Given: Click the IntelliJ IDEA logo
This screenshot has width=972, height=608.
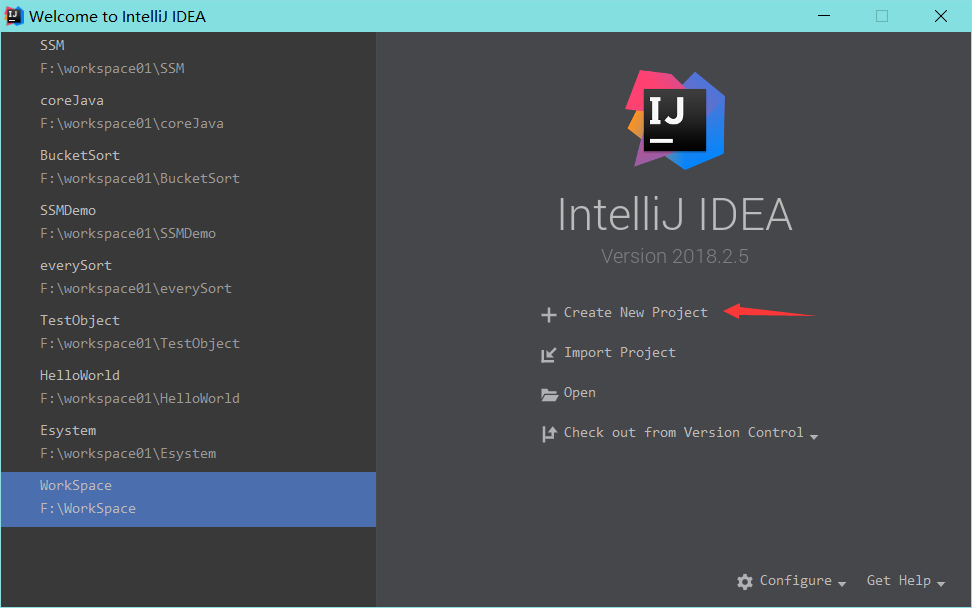Looking at the screenshot, I should click(x=675, y=120).
